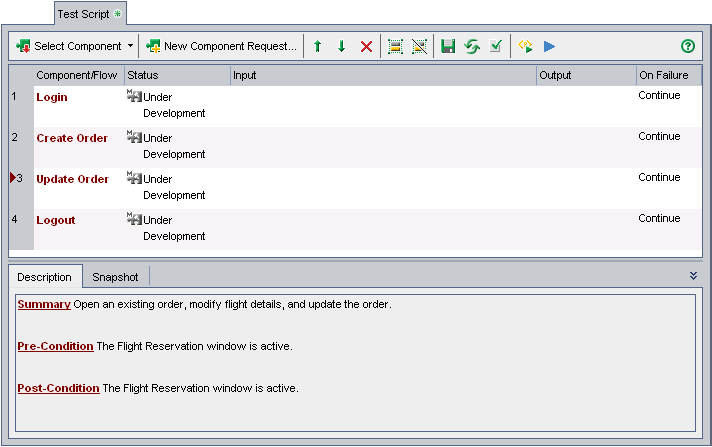Open the Select Component dropdown arrow
The height and width of the screenshot is (447, 712).
(x=131, y=46)
